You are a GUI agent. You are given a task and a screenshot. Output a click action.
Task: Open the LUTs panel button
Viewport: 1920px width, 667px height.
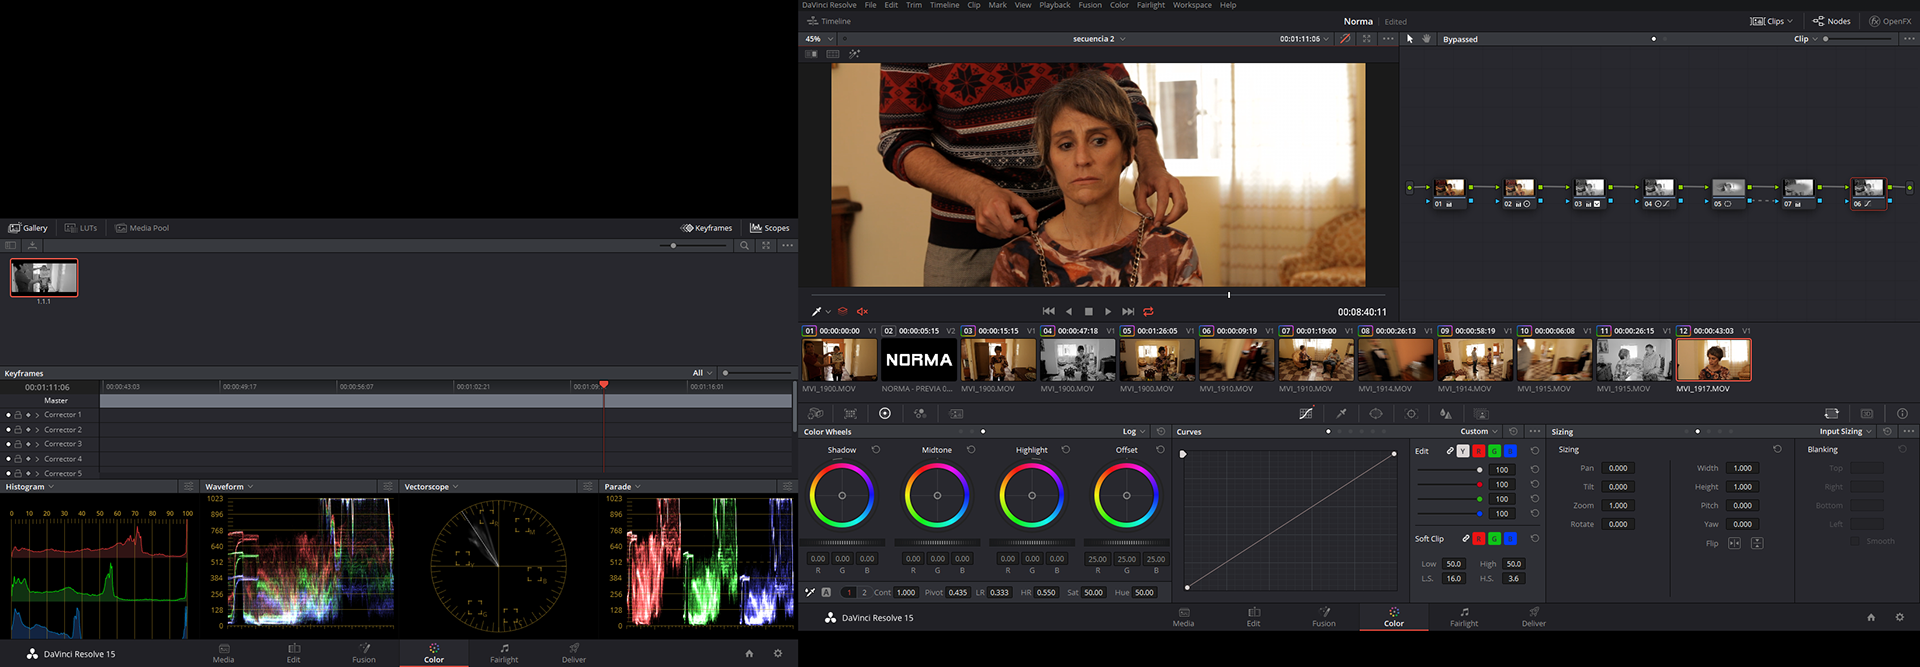[81, 228]
